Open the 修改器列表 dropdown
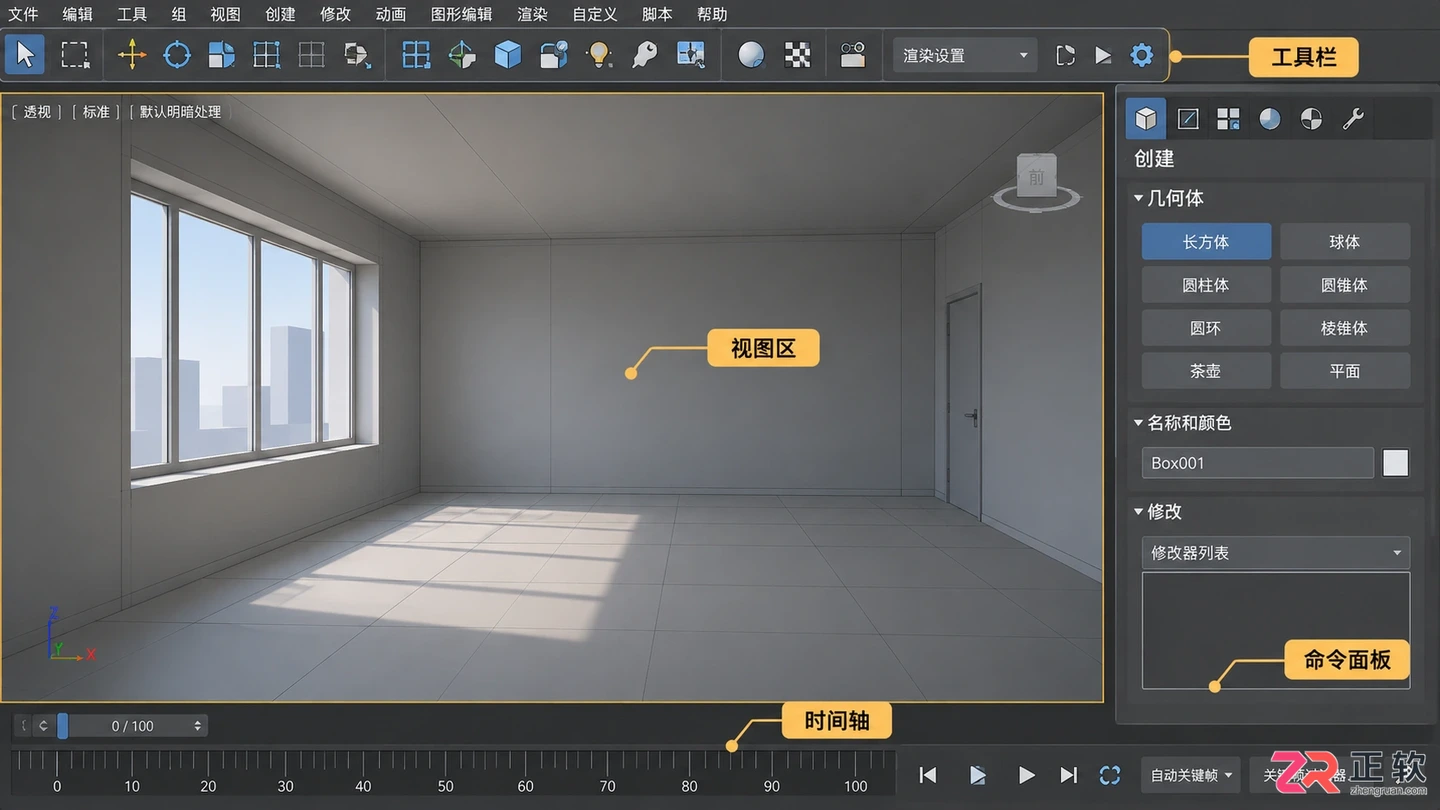This screenshot has height=810, width=1440. pos(1276,552)
